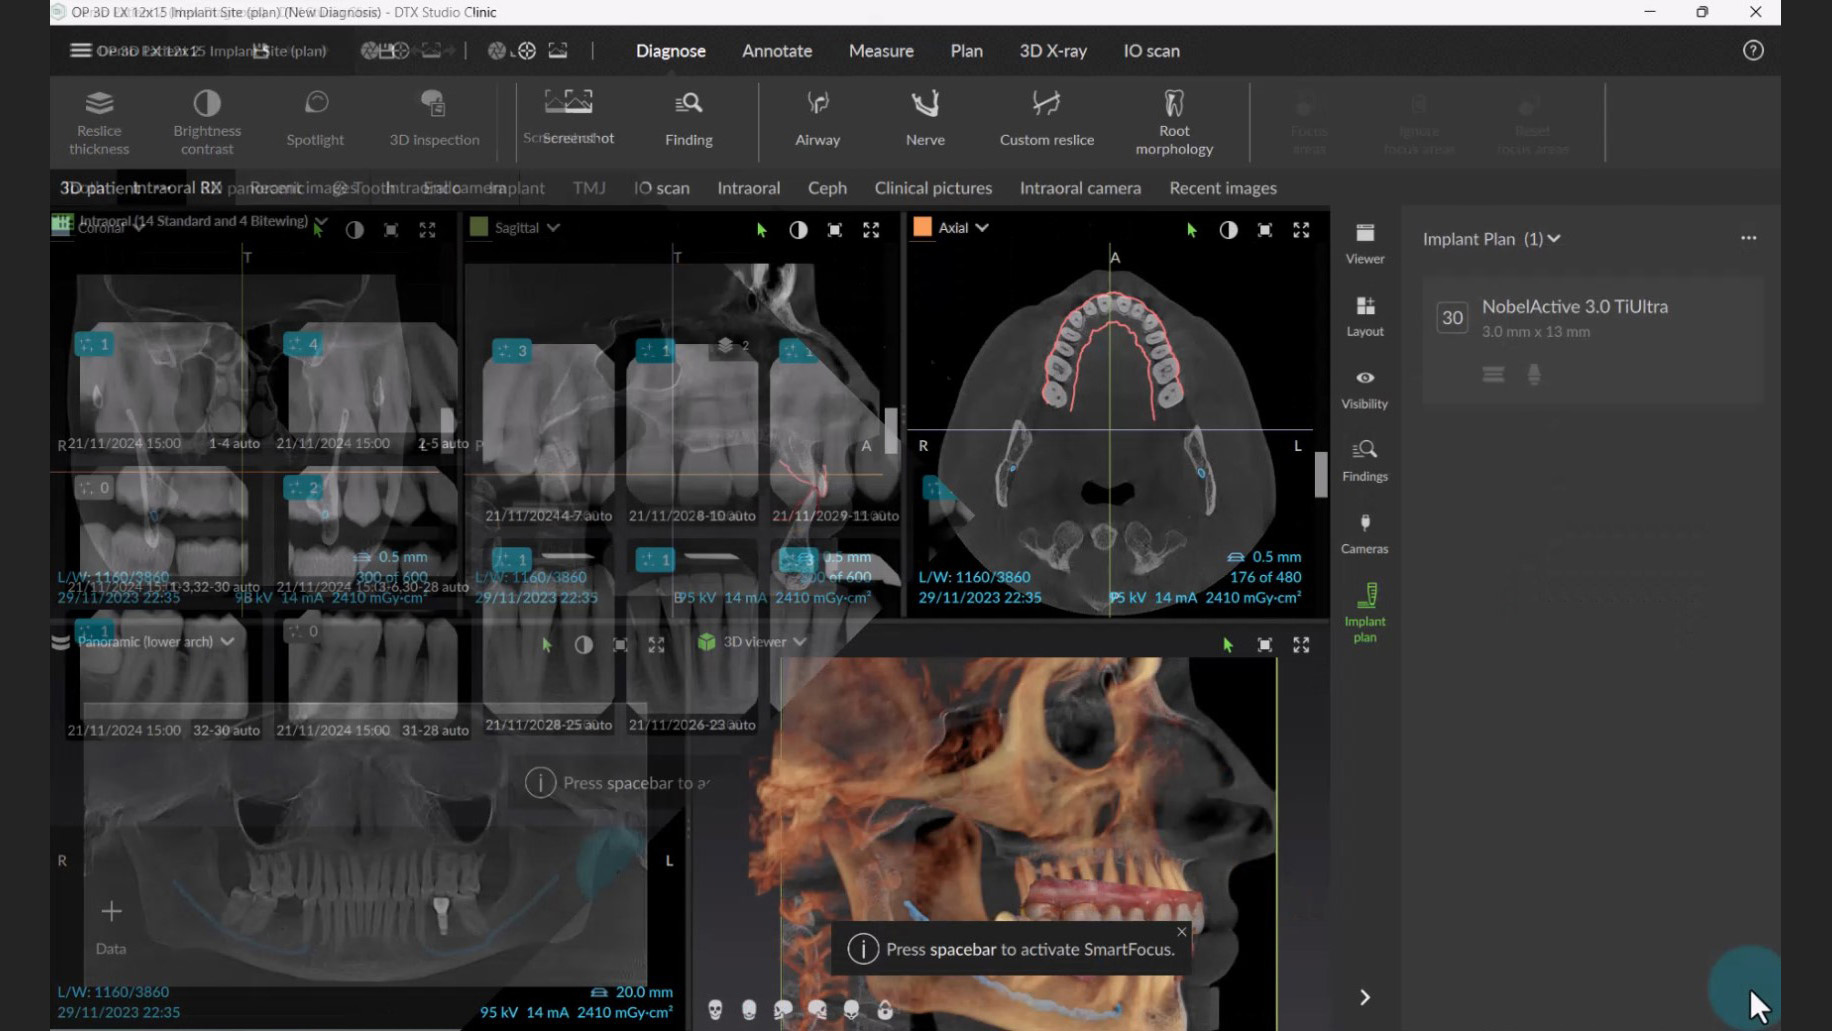Select the Implant plan sidebar panel

[1365, 612]
